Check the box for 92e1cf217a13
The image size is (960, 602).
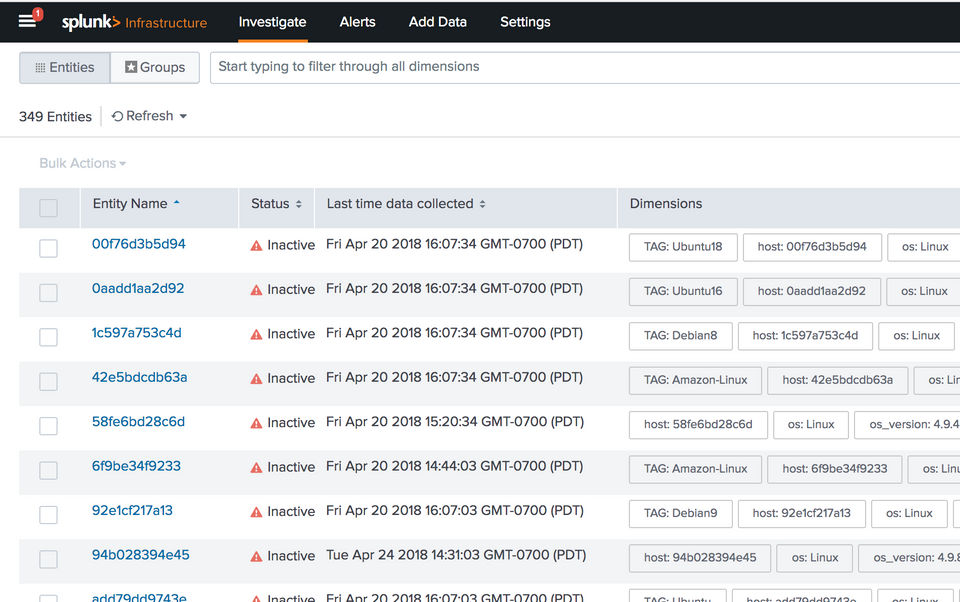pyautogui.click(x=48, y=514)
